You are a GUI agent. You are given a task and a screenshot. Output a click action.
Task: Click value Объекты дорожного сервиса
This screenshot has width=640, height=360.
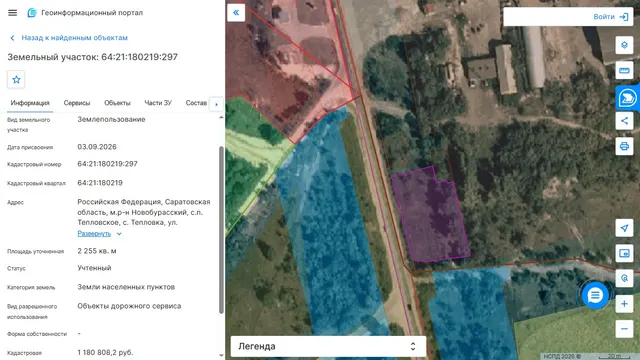pos(129,306)
